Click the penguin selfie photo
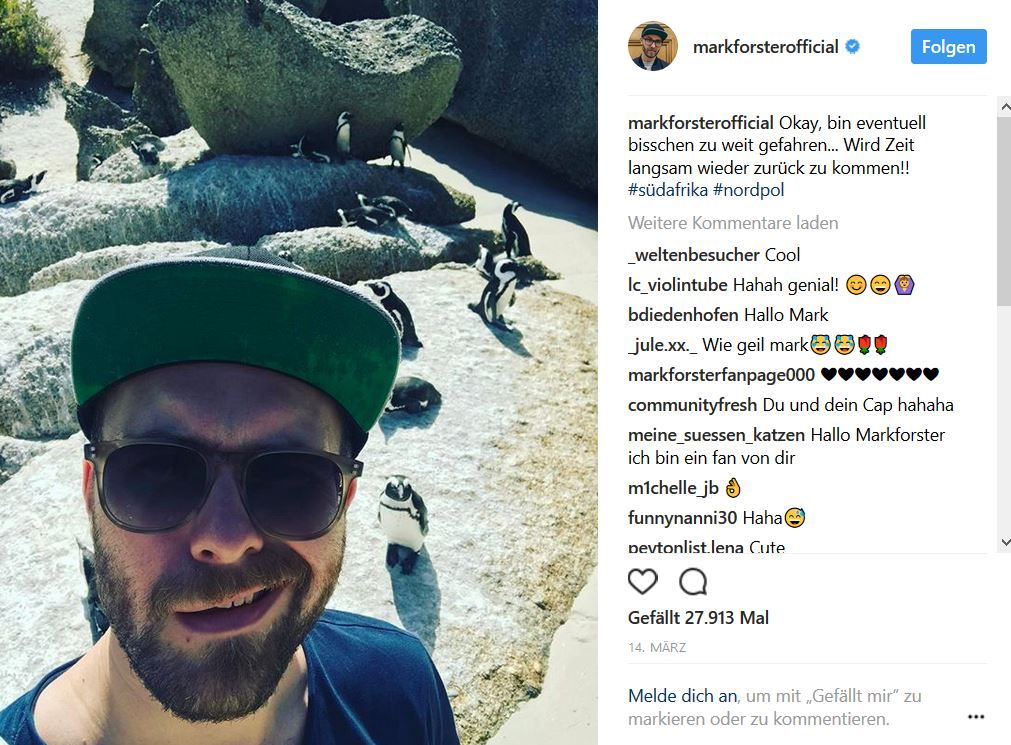 click(x=299, y=372)
